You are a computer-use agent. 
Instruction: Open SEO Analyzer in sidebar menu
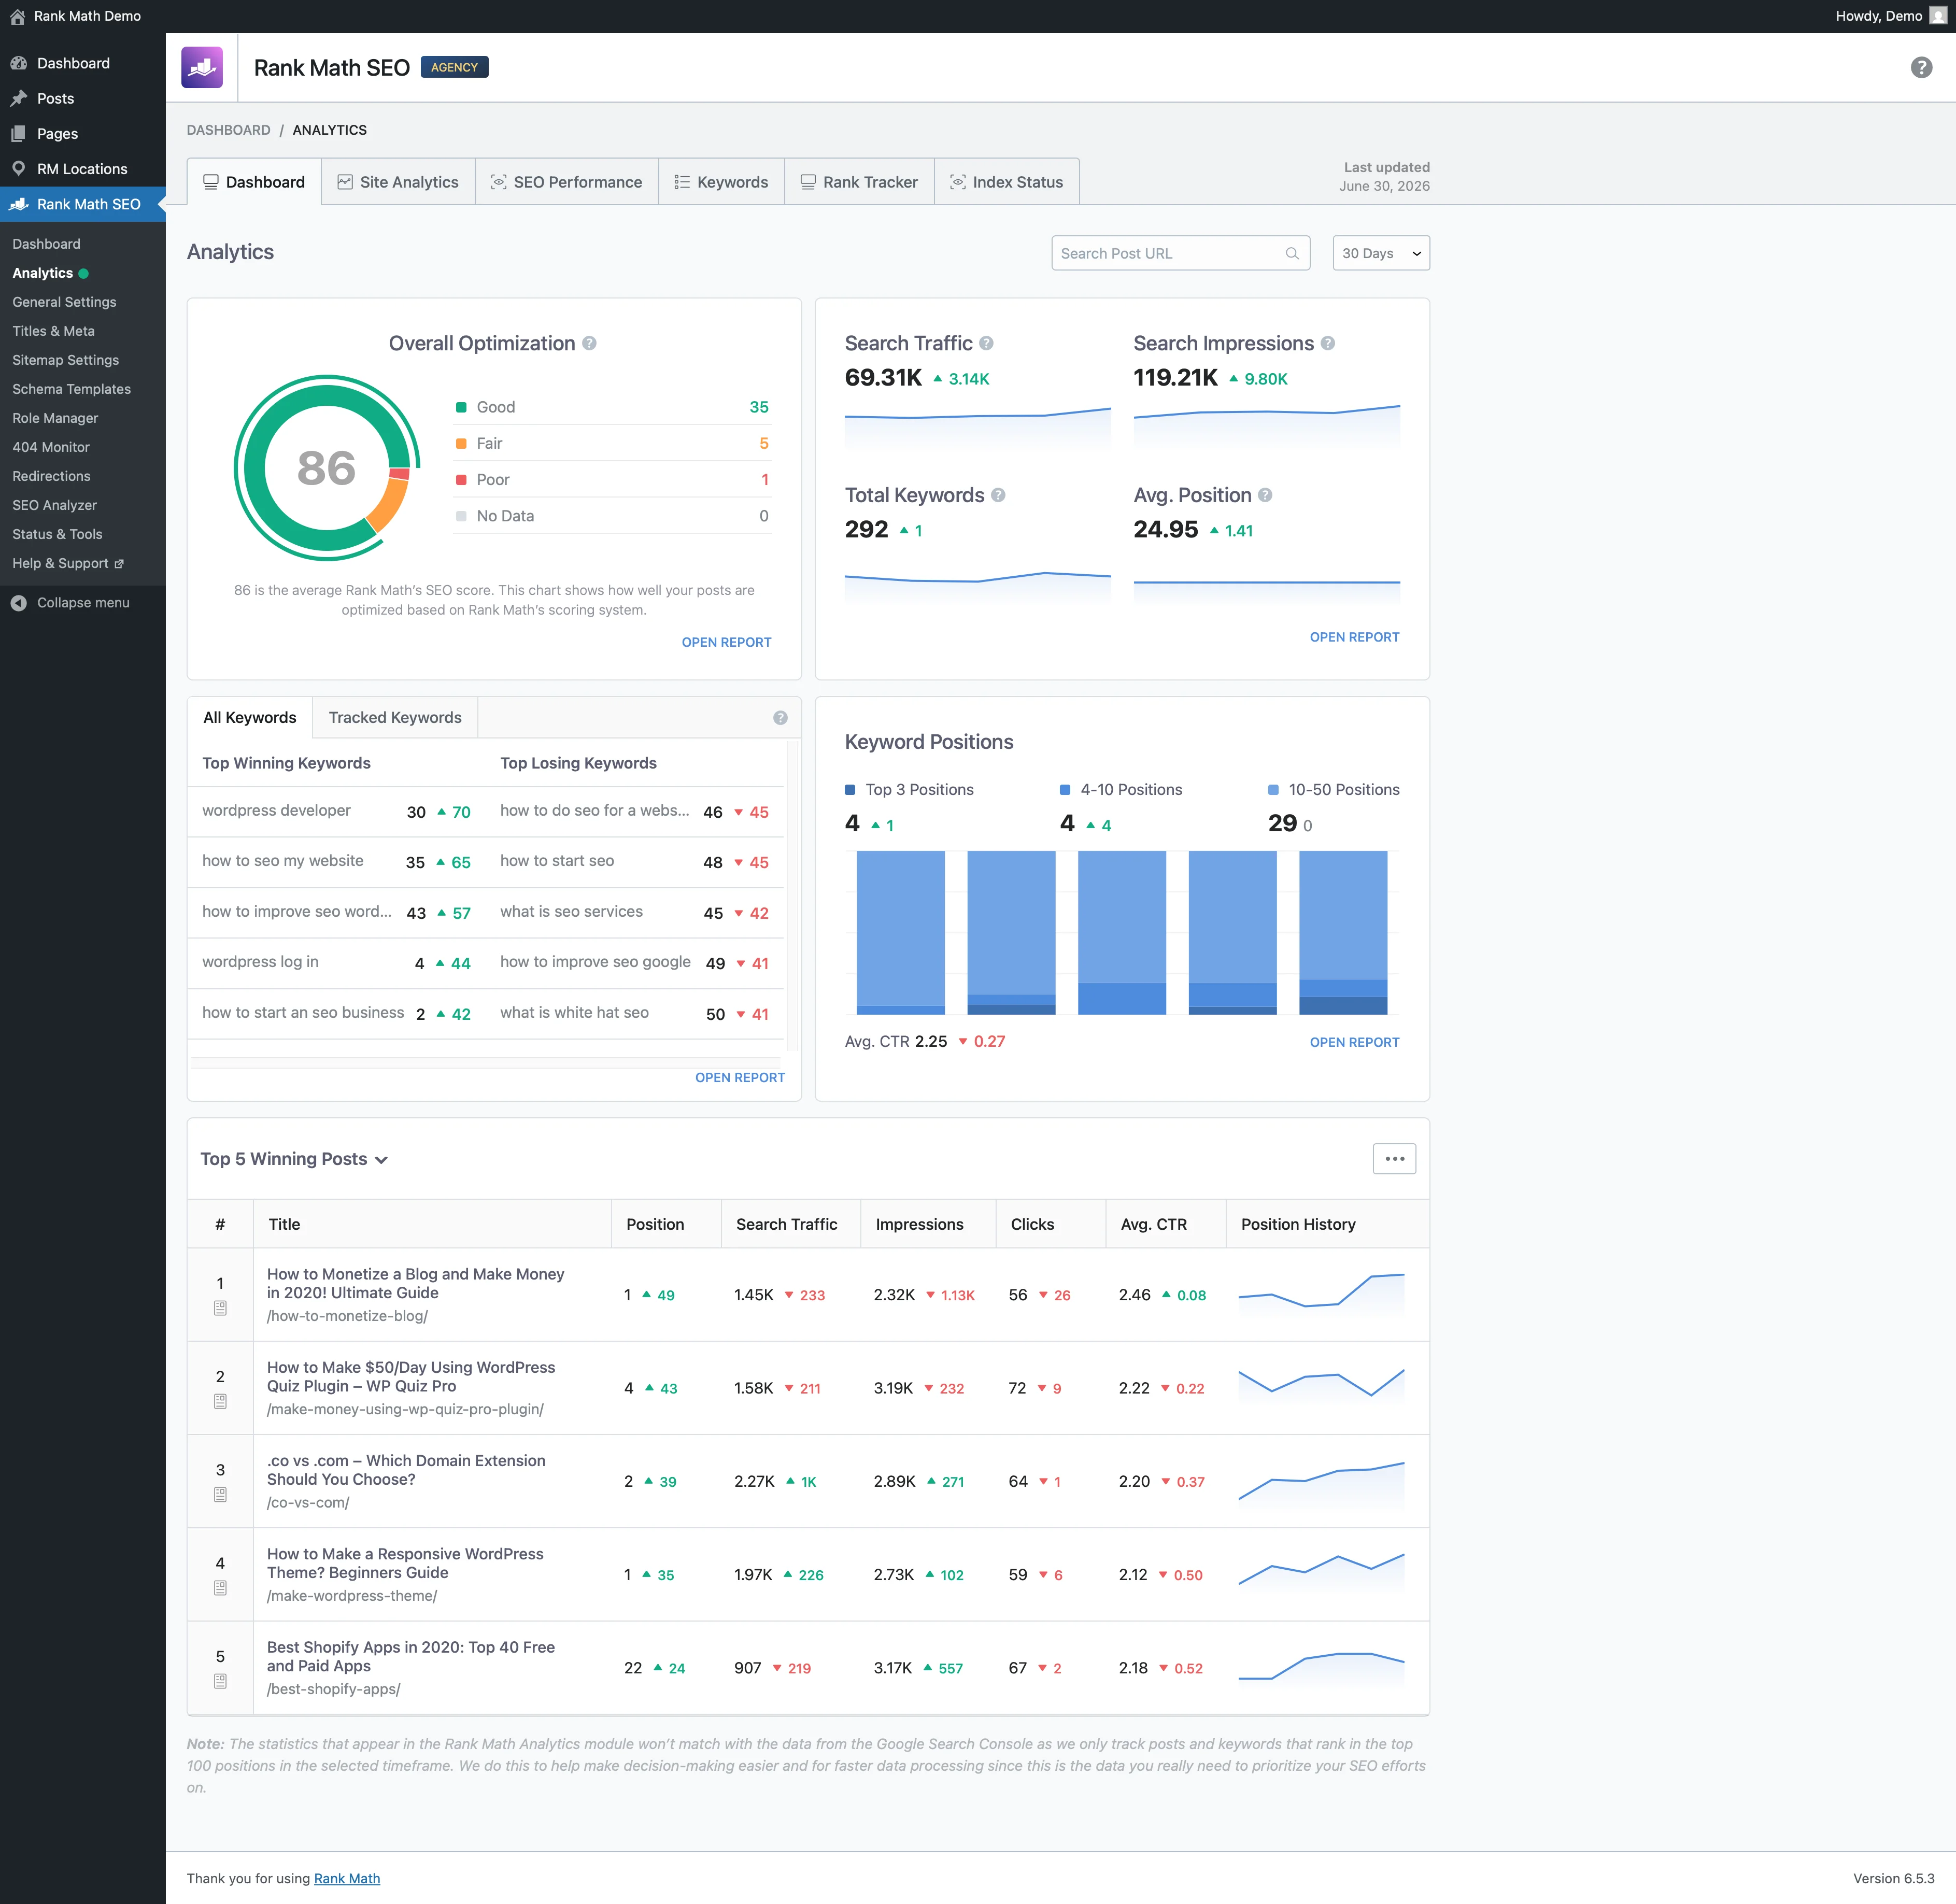point(55,505)
